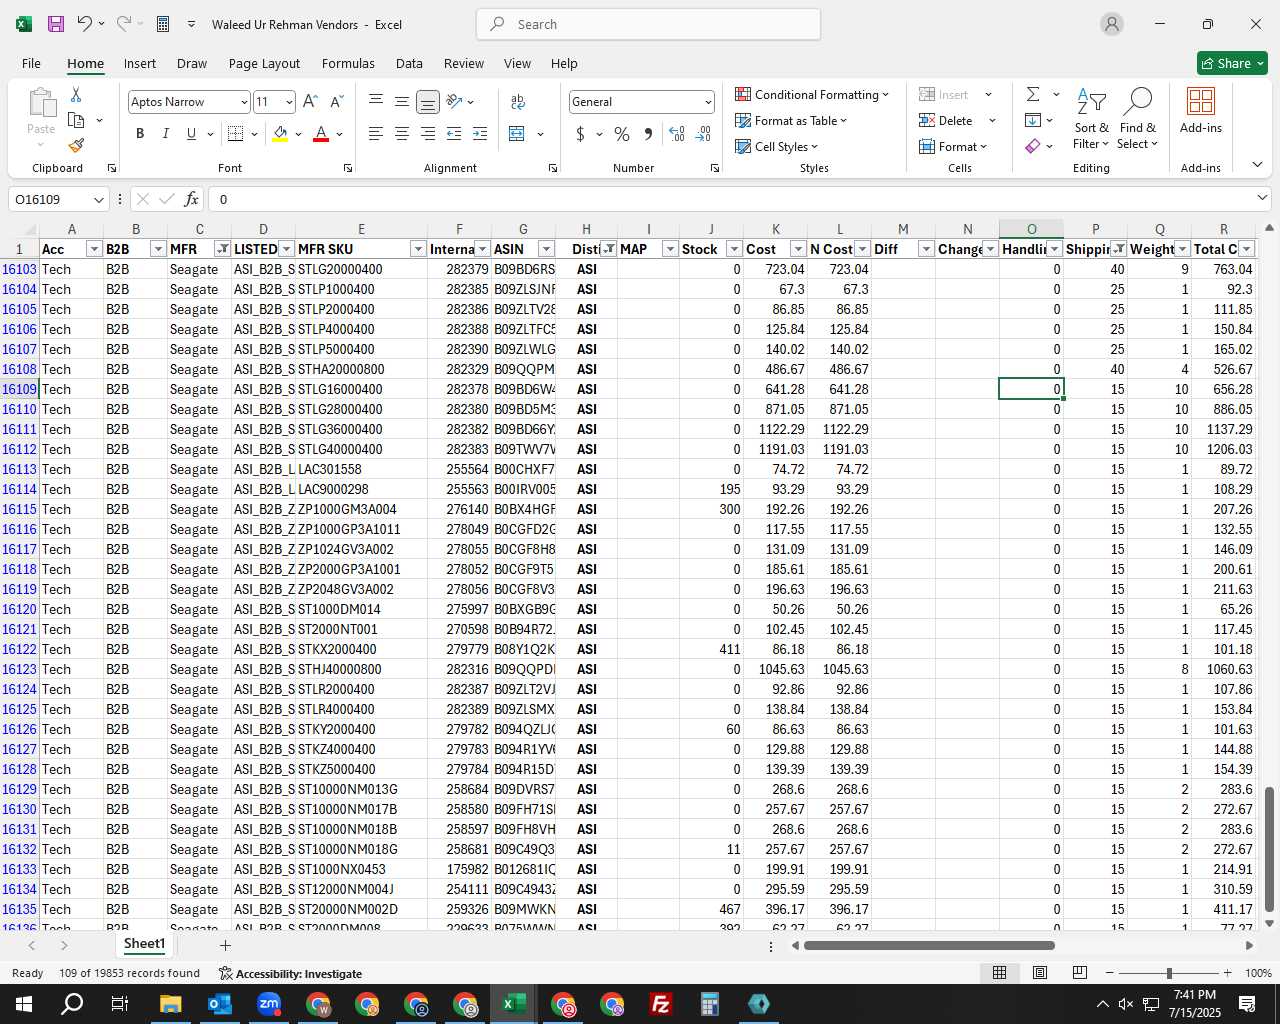1280x1024 pixels.
Task: Click Format as Table
Action: coord(791,120)
